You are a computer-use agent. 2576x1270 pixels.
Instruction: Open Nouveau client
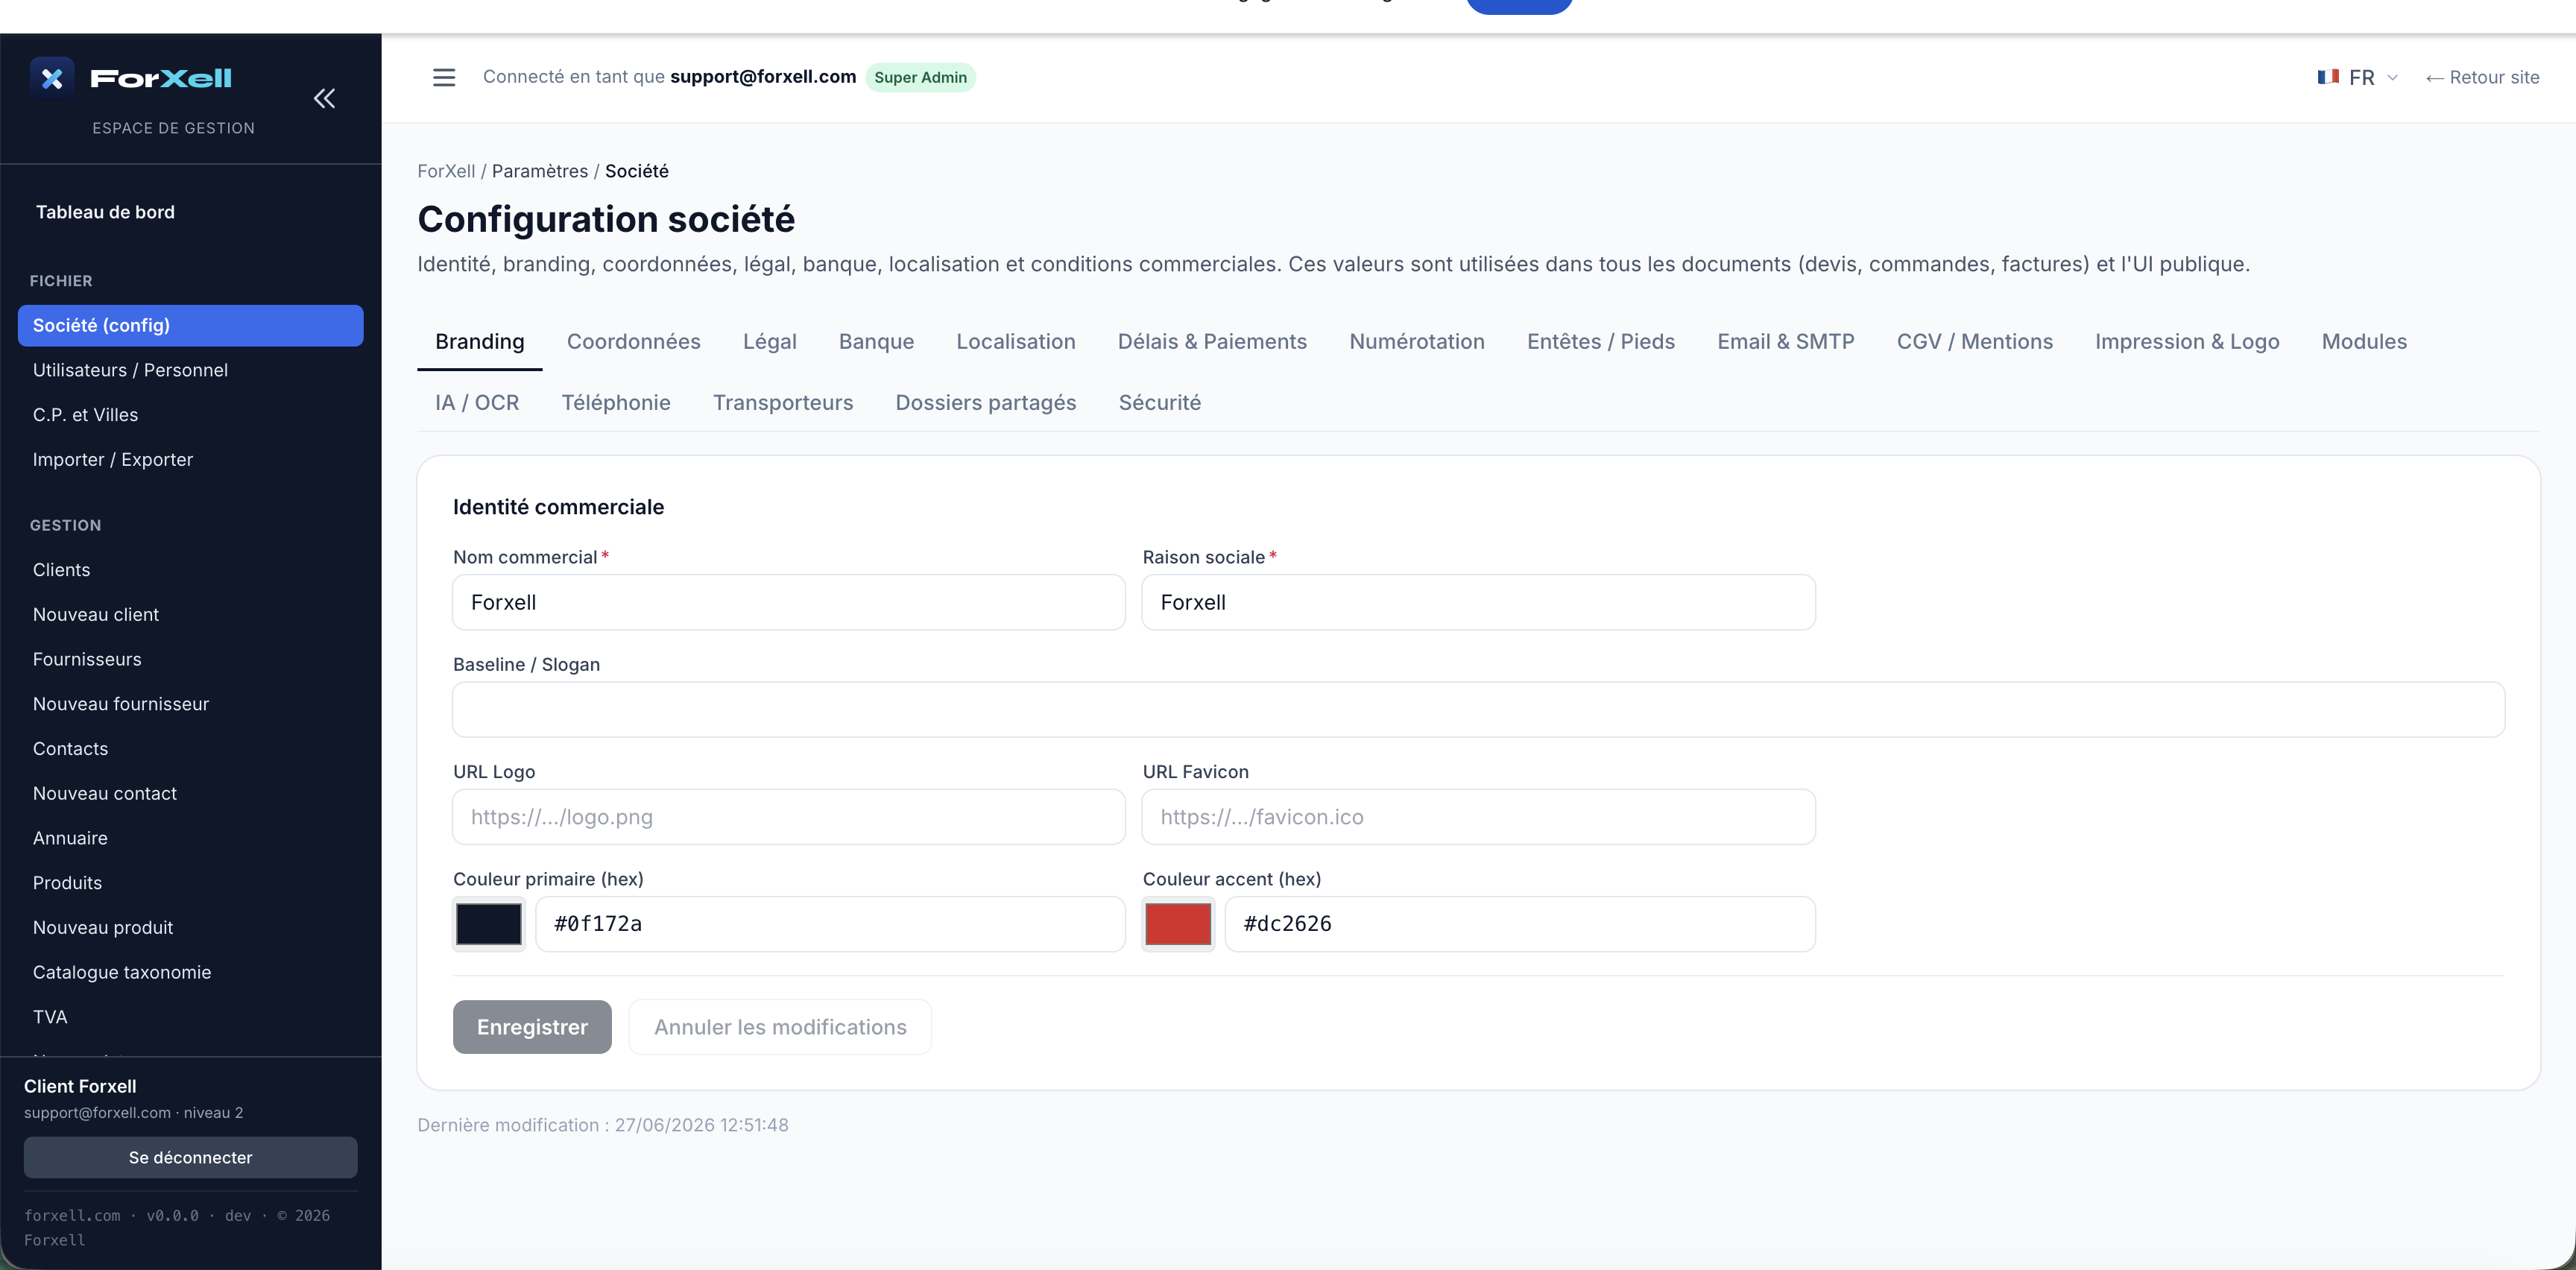click(x=190, y=614)
